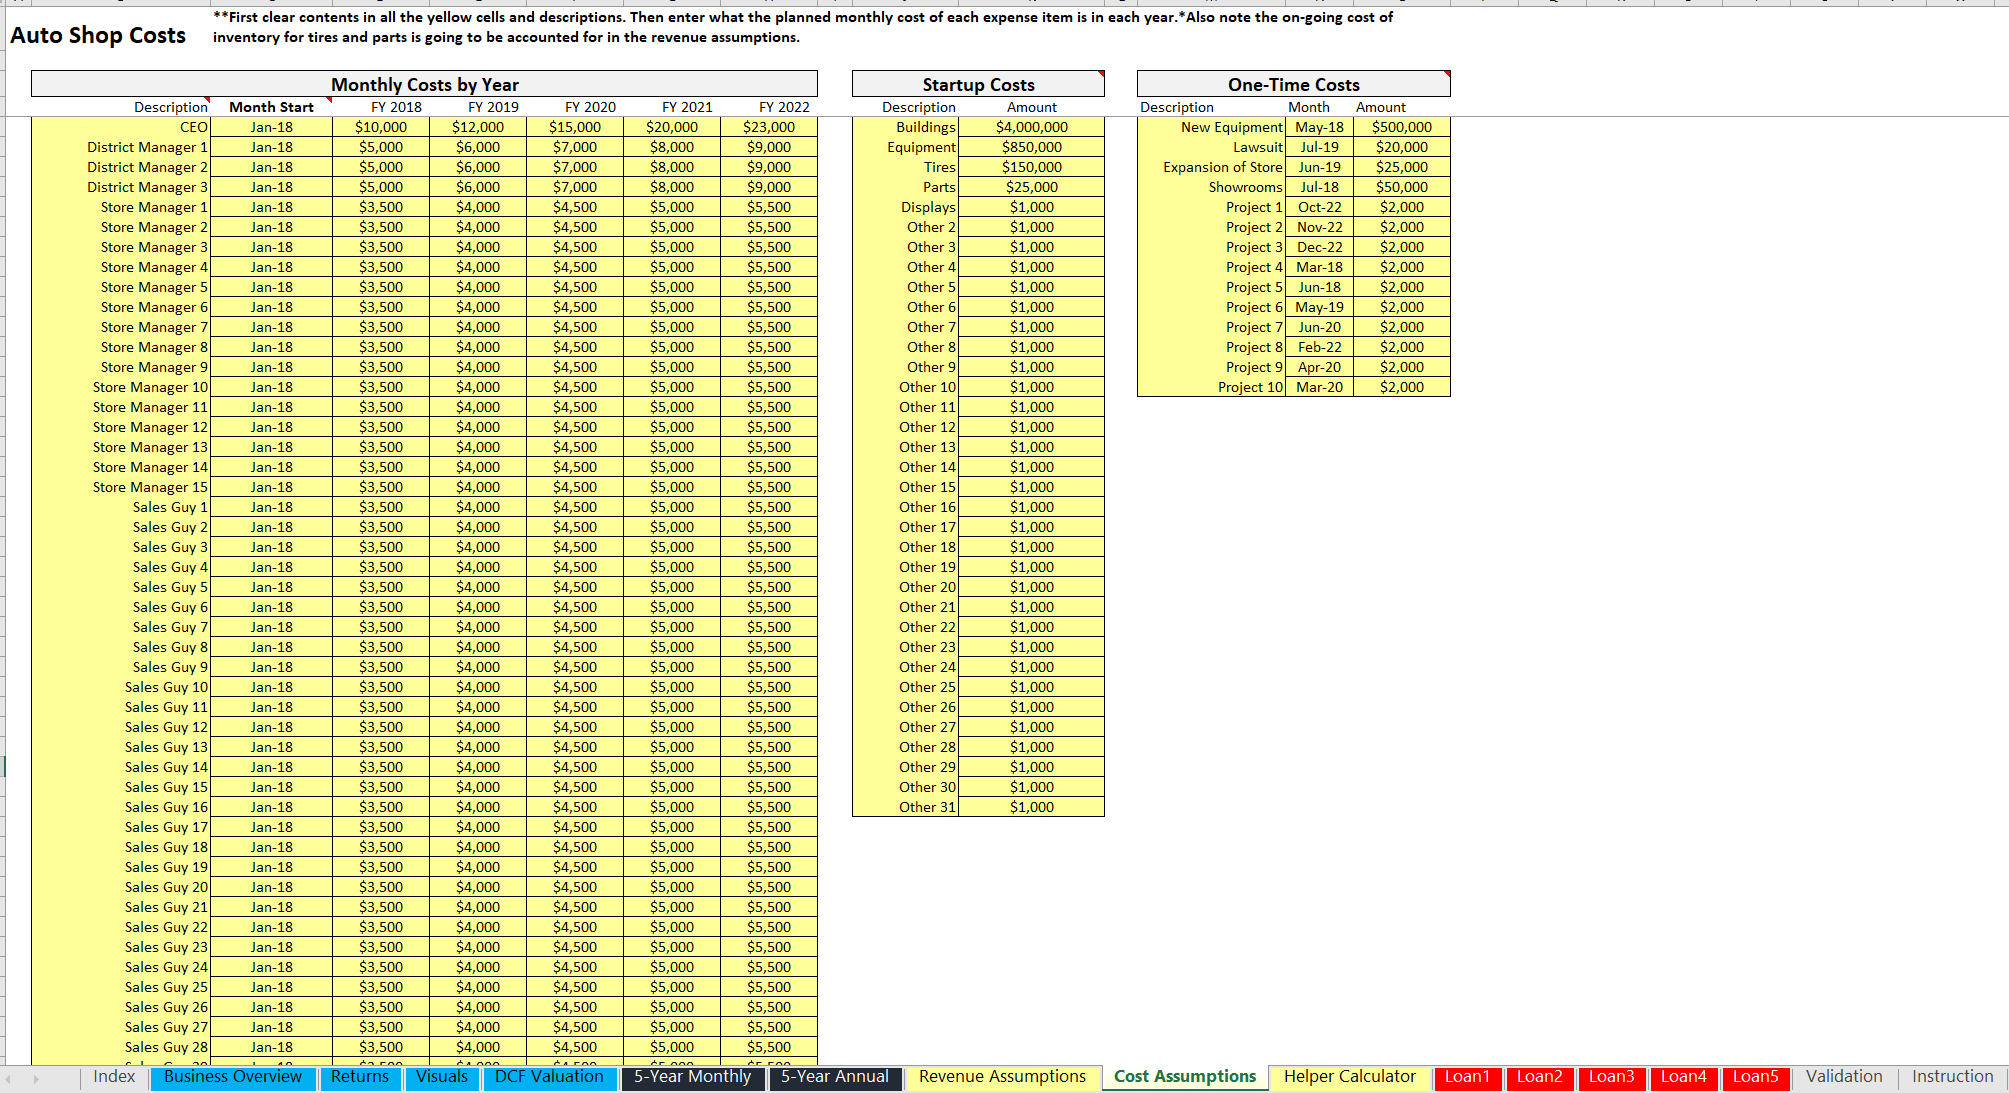Select Sales Guy 20 description cell
The image size is (2009, 1093).
121,887
